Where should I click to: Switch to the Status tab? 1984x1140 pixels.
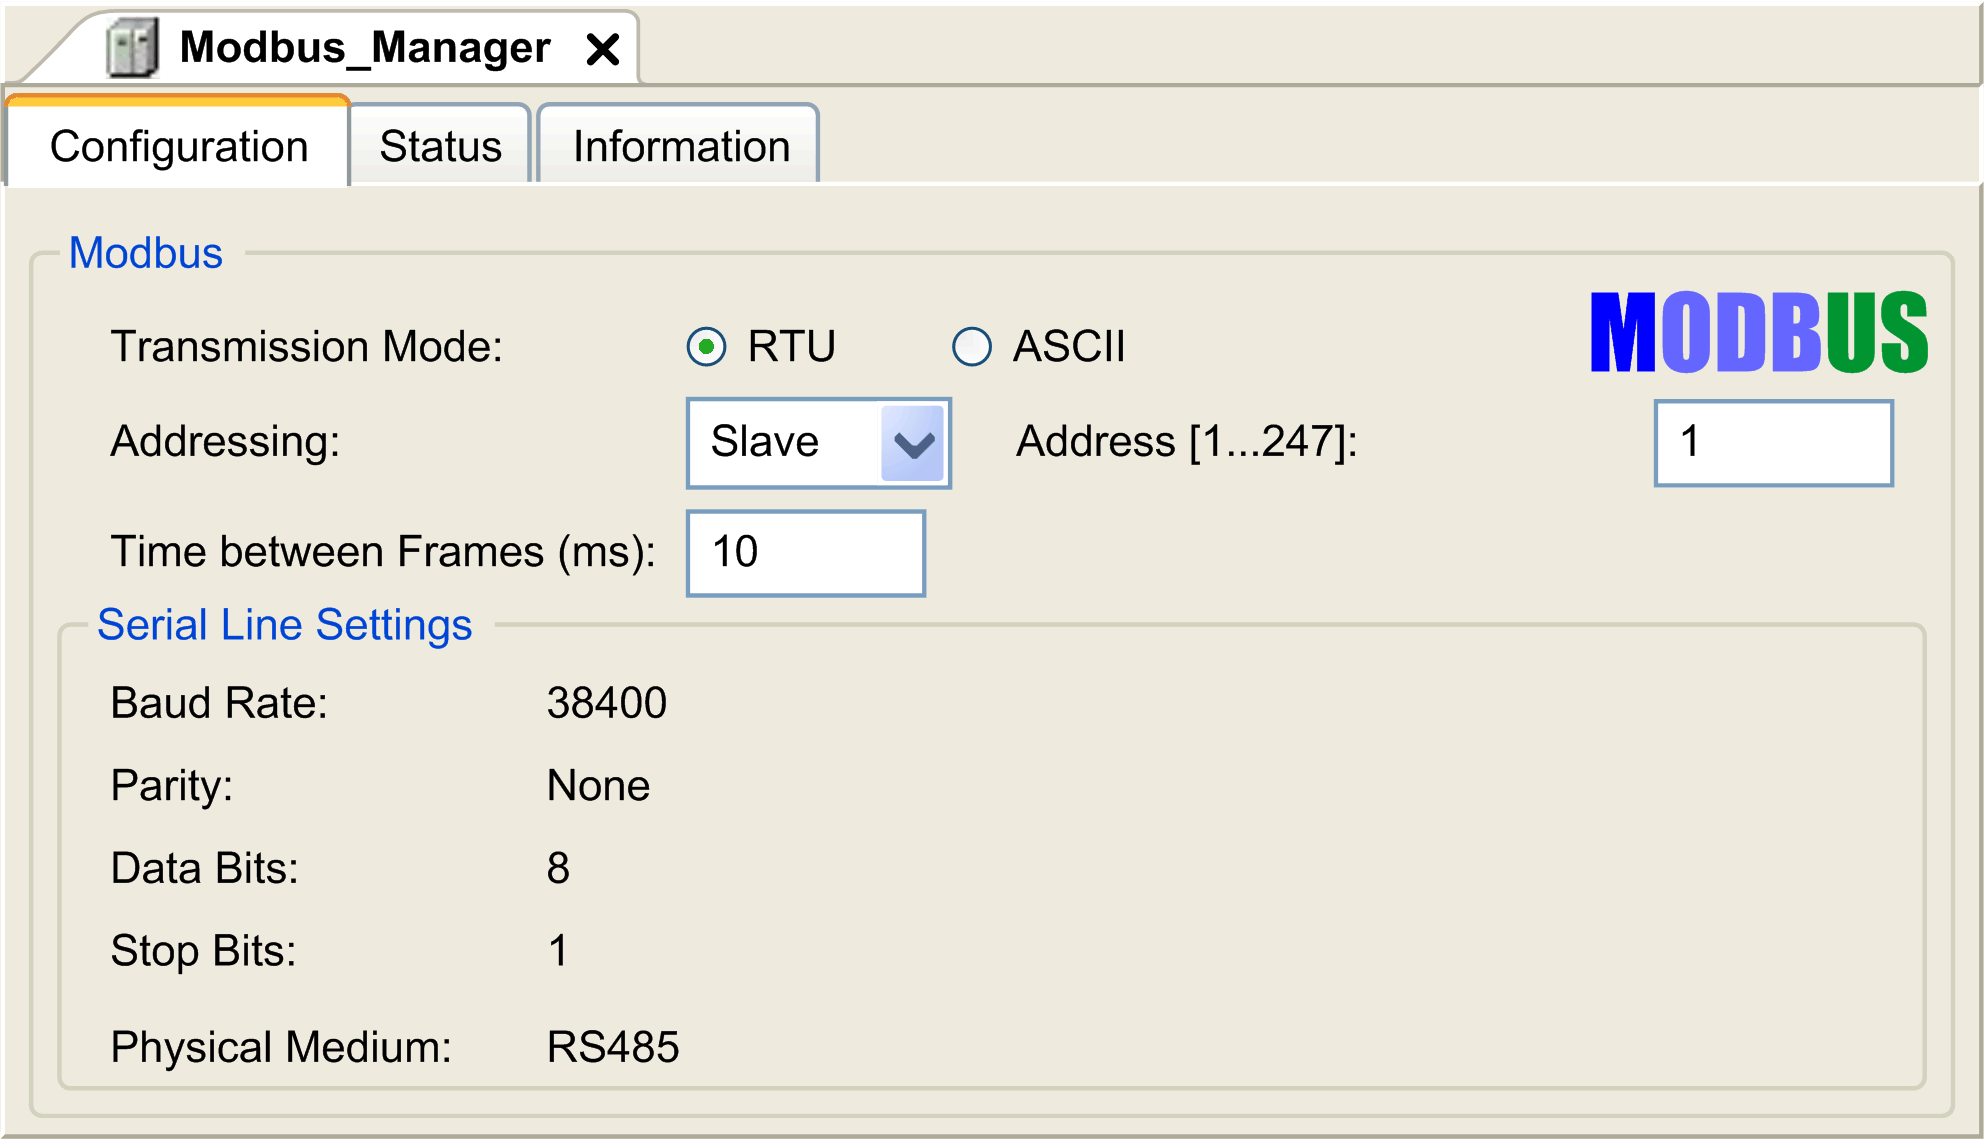tap(439, 146)
